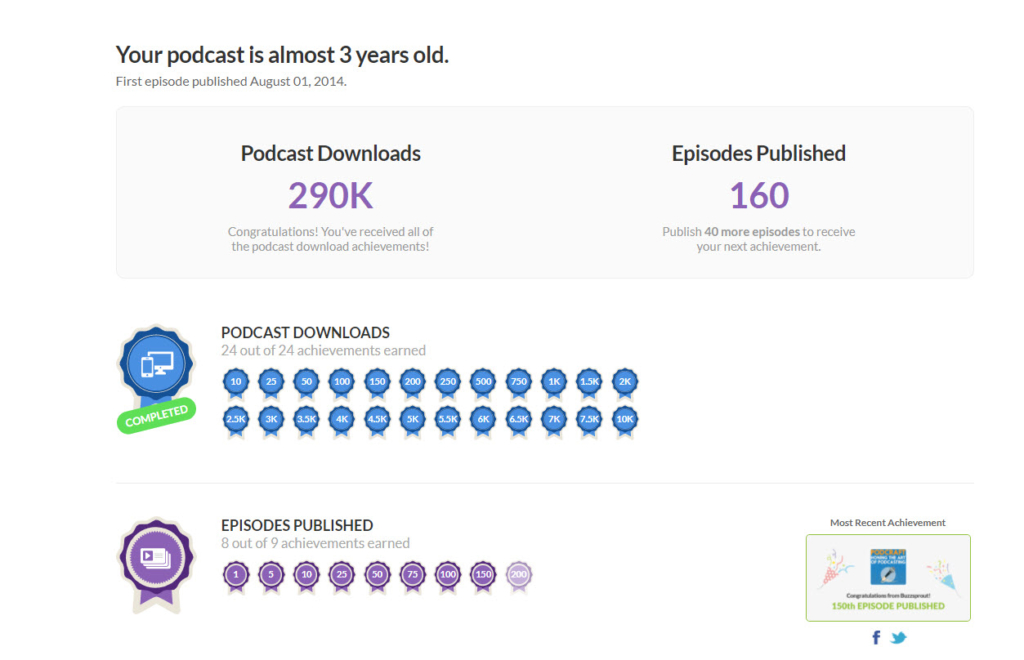Click the EPISODES PUBLISHED section heading
The height and width of the screenshot is (660, 1024).
point(297,525)
